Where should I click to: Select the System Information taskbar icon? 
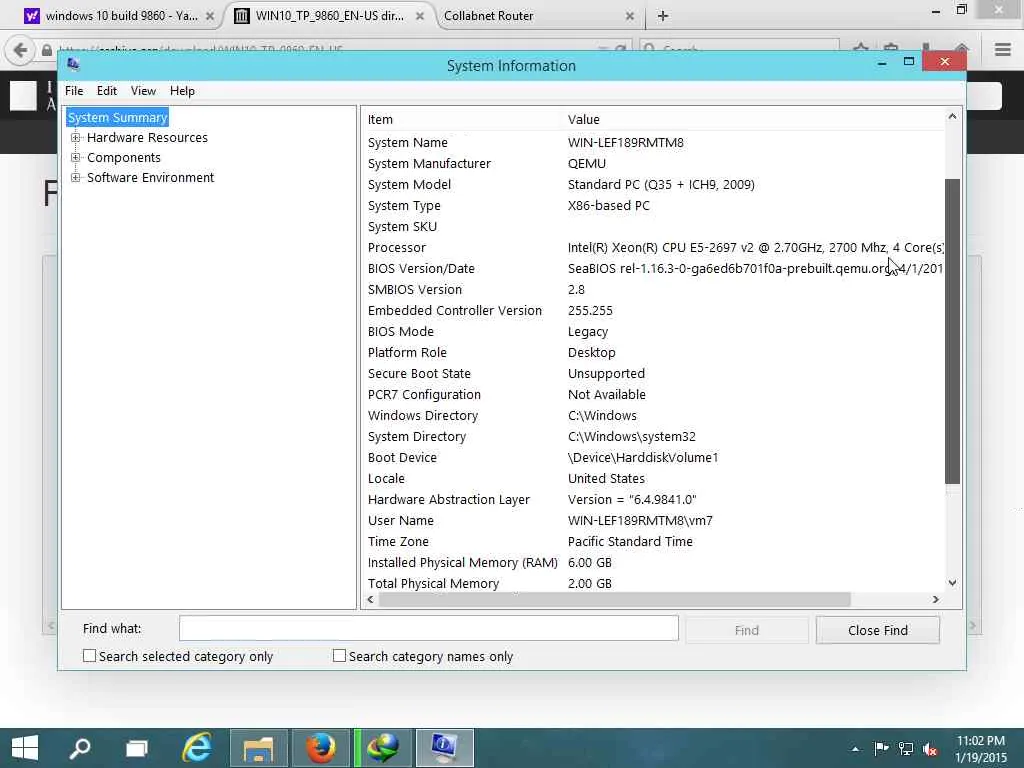click(x=444, y=748)
